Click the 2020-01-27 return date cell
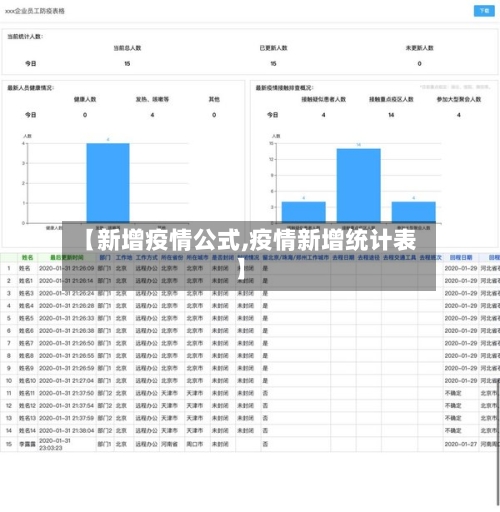 click(461, 444)
